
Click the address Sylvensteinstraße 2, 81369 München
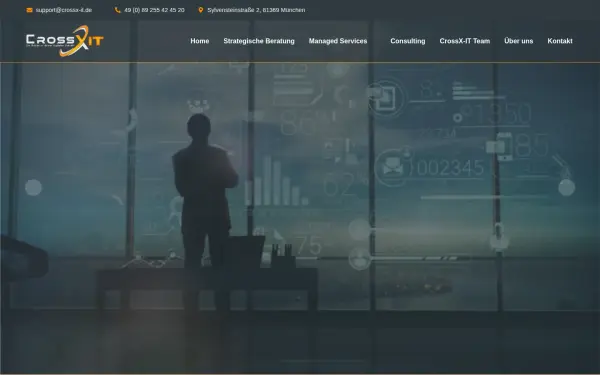(x=256, y=10)
